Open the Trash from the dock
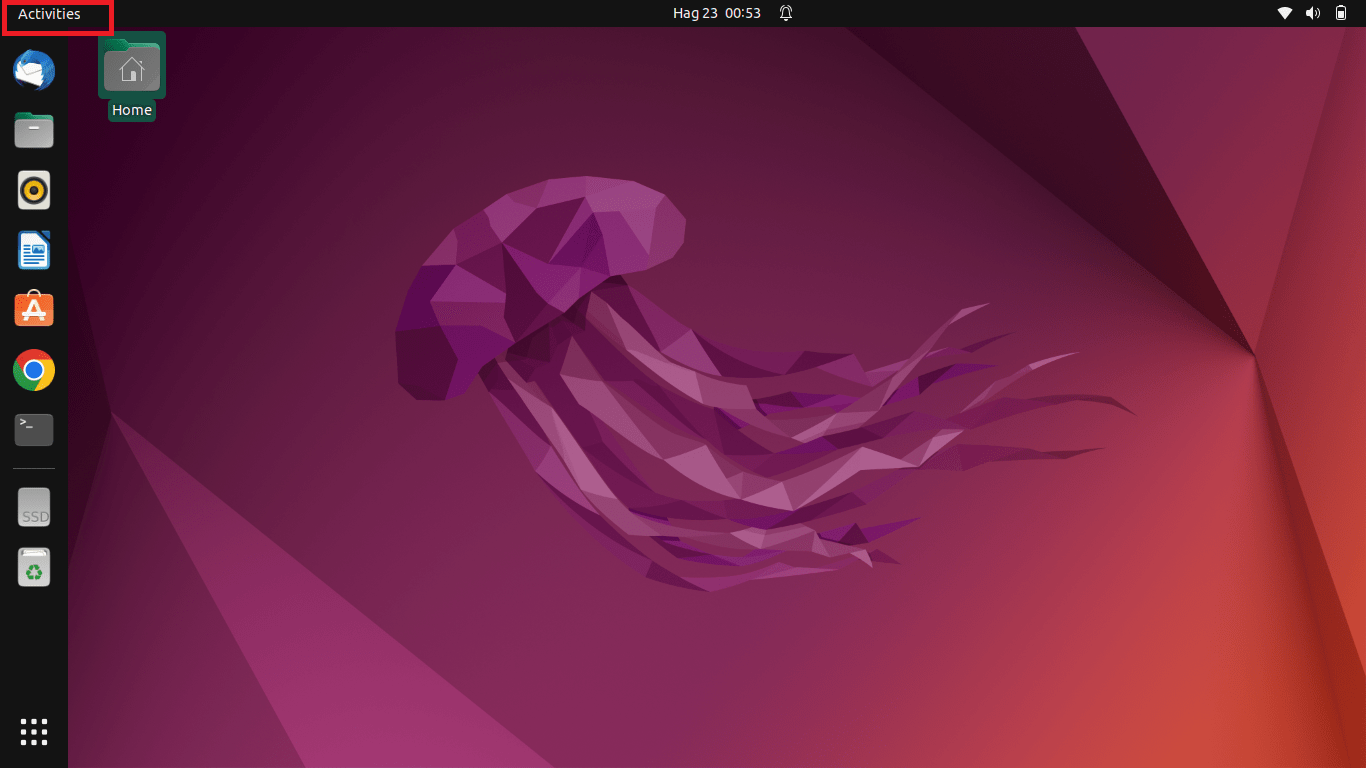The height and width of the screenshot is (768, 1366). point(34,567)
